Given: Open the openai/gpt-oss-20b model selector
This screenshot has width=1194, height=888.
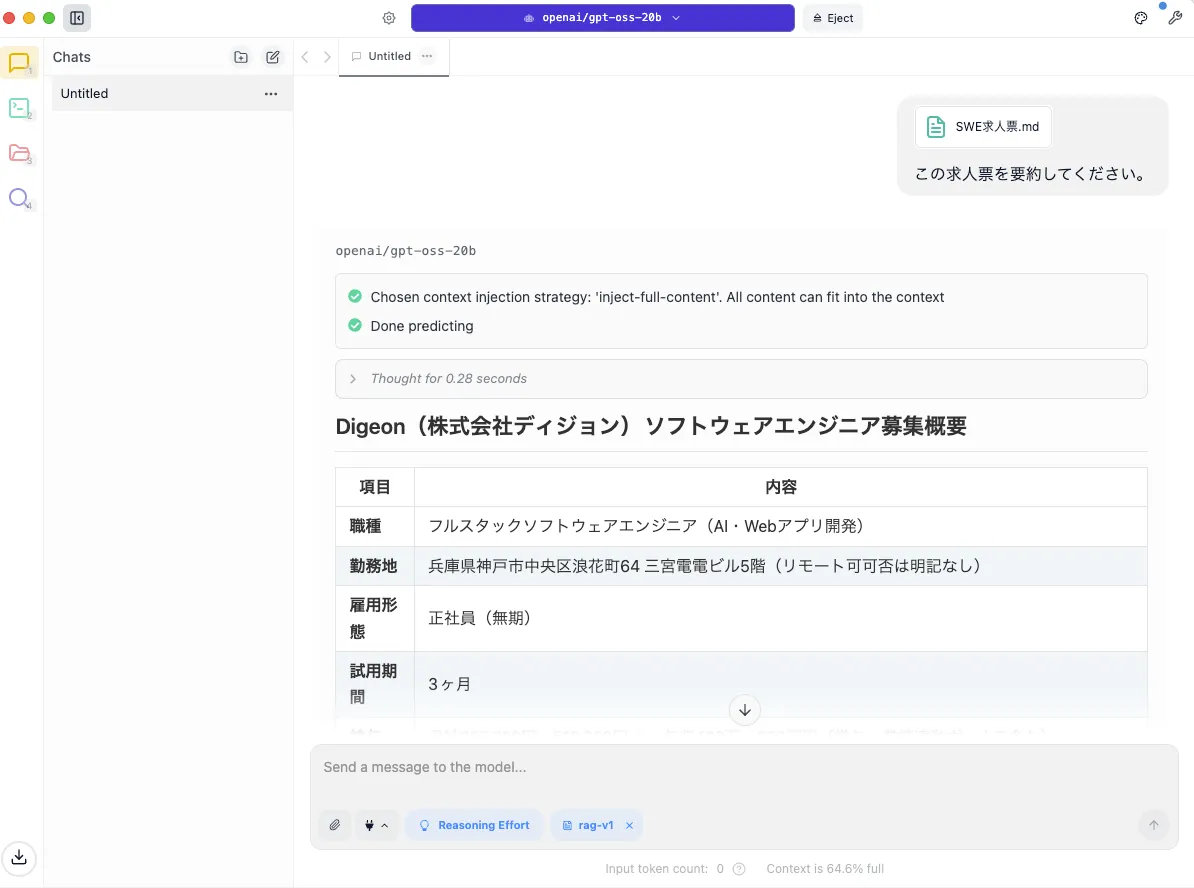Looking at the screenshot, I should coord(602,18).
